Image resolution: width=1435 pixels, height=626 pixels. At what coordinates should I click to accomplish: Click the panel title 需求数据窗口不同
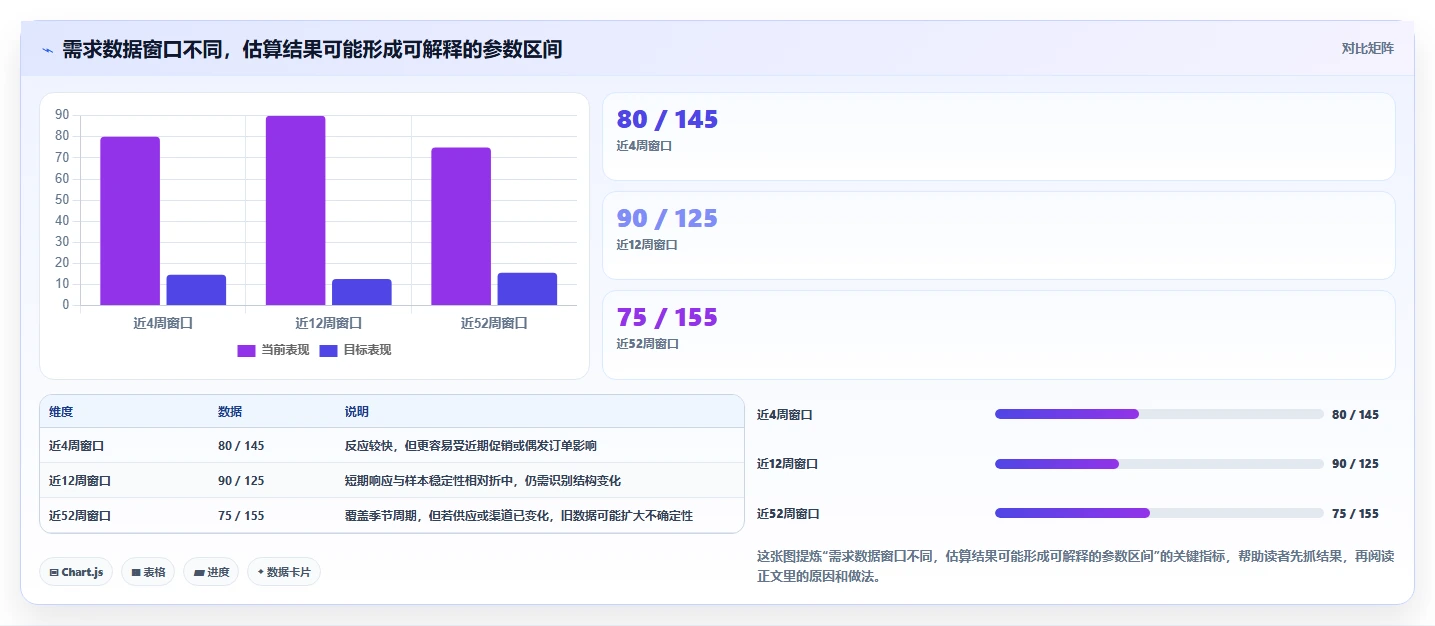click(x=312, y=49)
